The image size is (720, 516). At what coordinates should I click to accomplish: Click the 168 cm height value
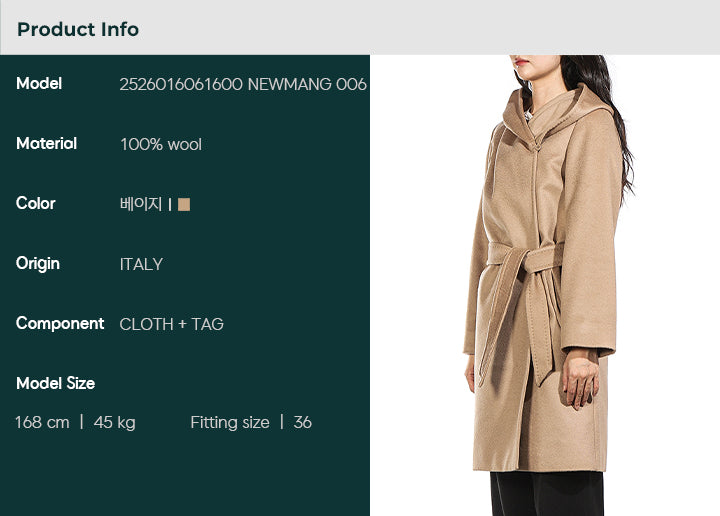42,422
